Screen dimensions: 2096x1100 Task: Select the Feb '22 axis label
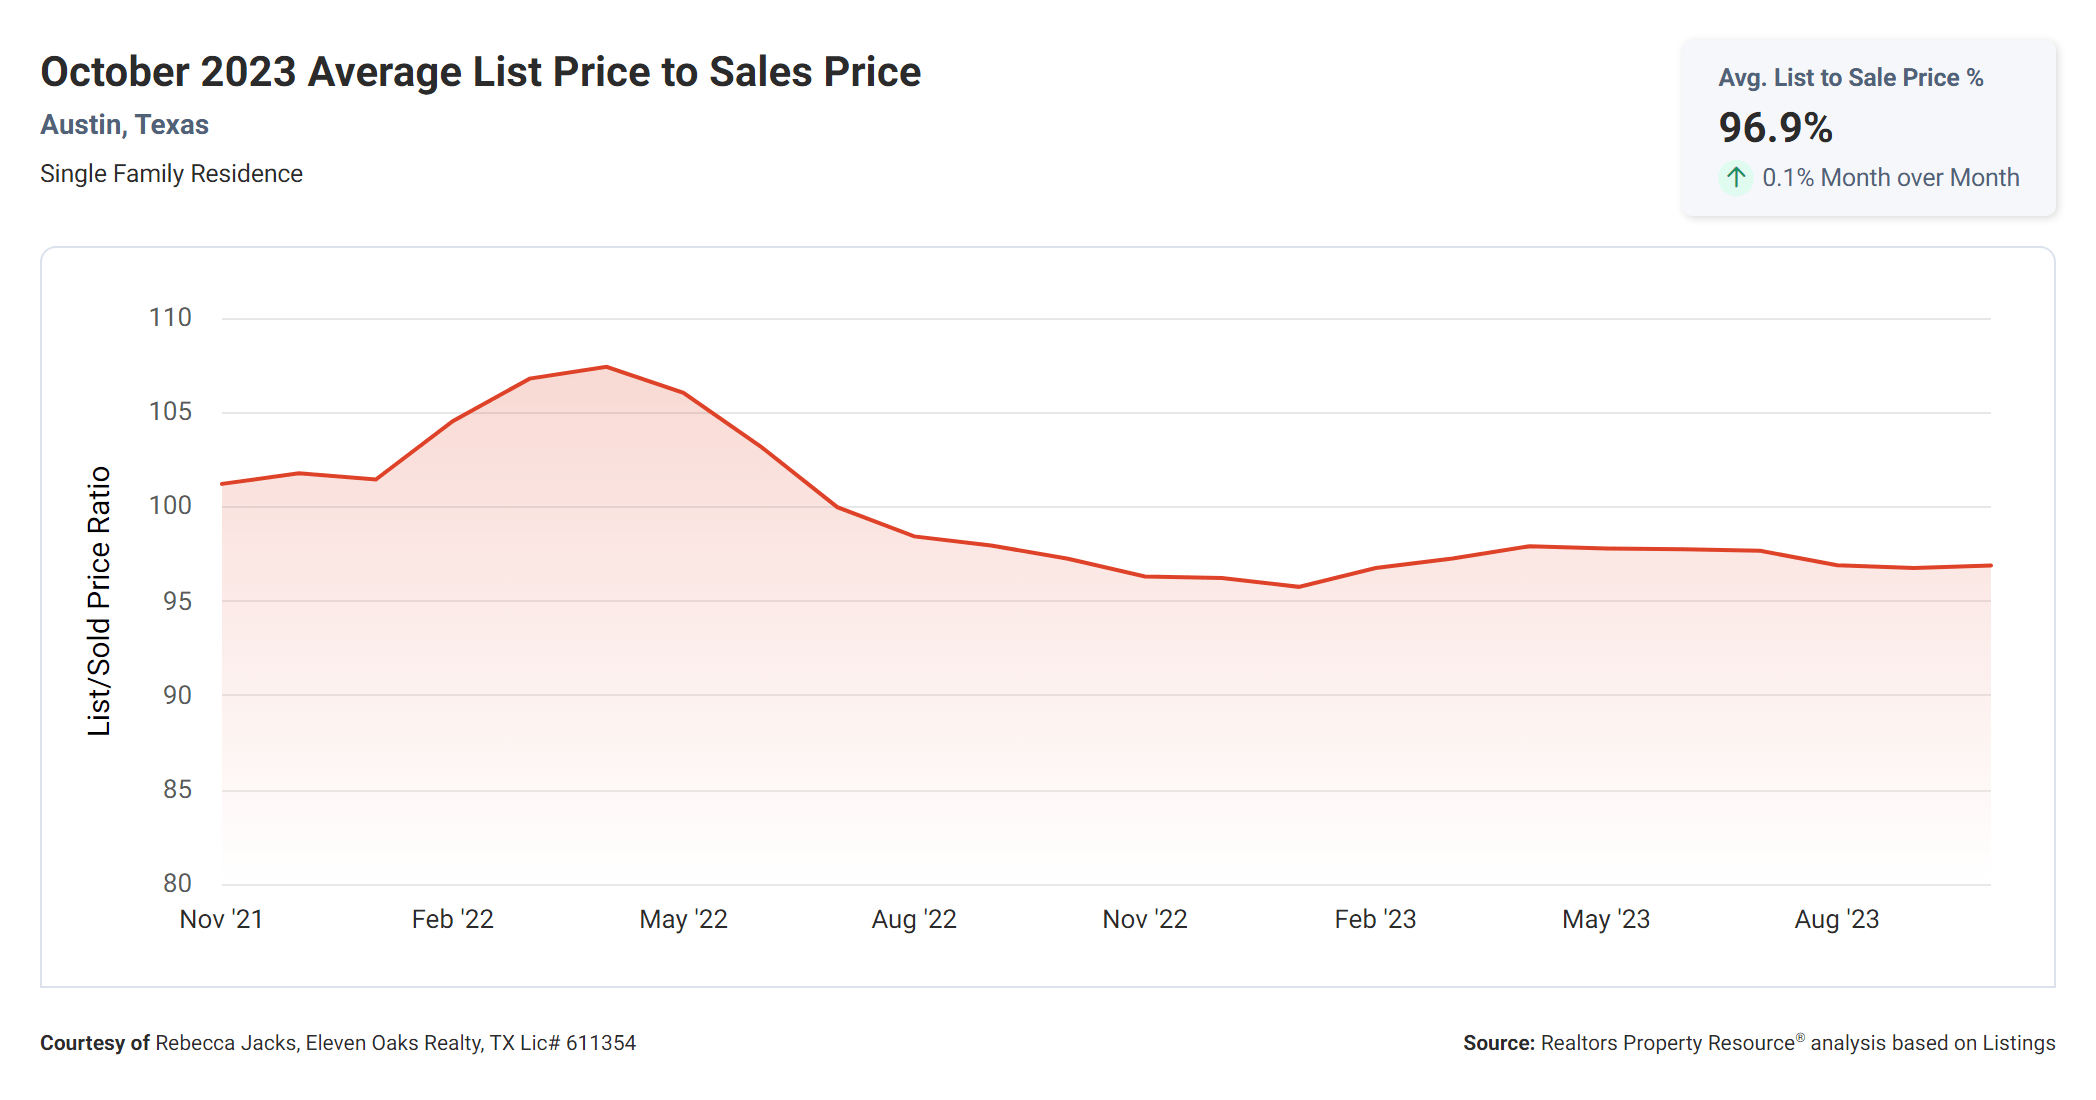(452, 919)
